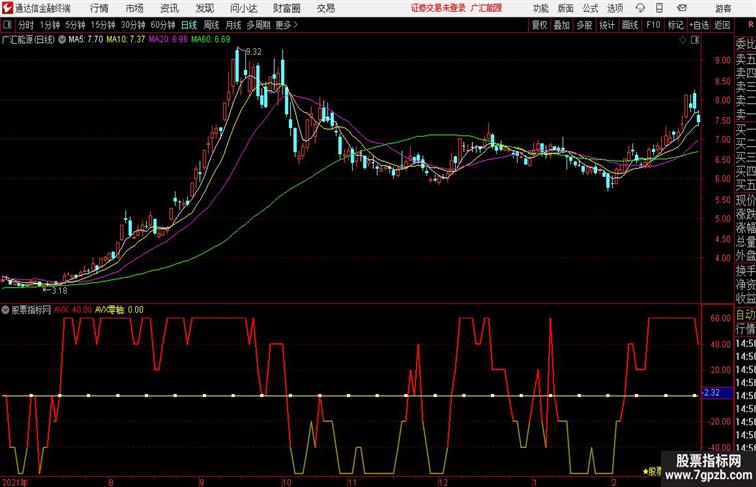Image resolution: width=756 pixels, height=487 pixels.
Task: Switch to 30分钟 chart period
Action: (133, 25)
